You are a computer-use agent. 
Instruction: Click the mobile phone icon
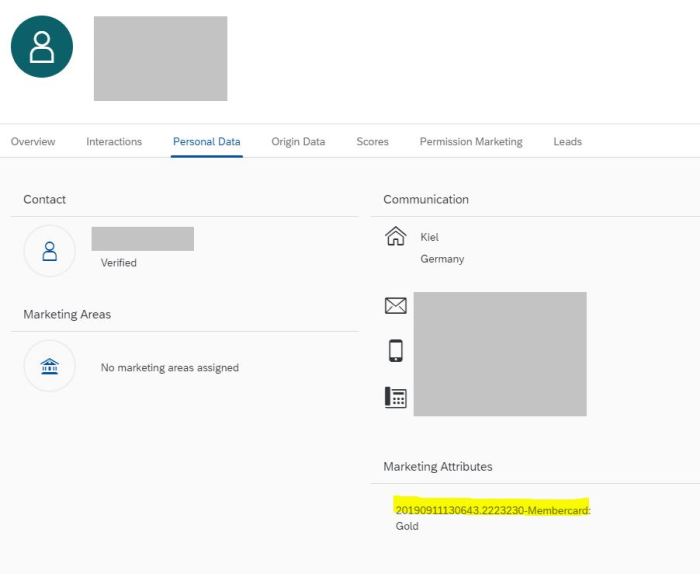pos(396,350)
